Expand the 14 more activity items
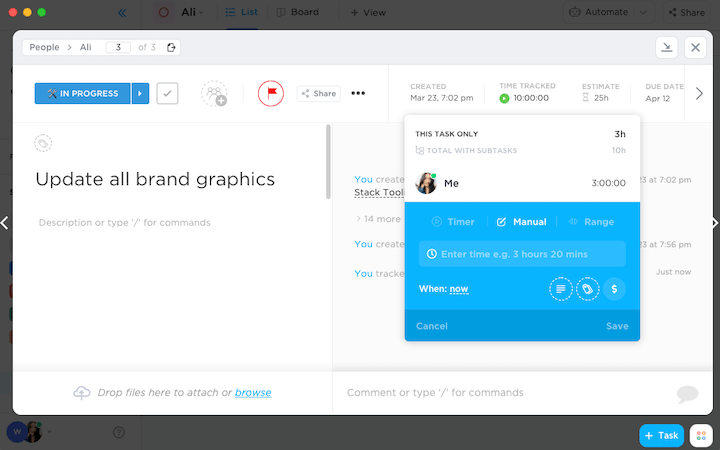720x450 pixels. pos(378,219)
